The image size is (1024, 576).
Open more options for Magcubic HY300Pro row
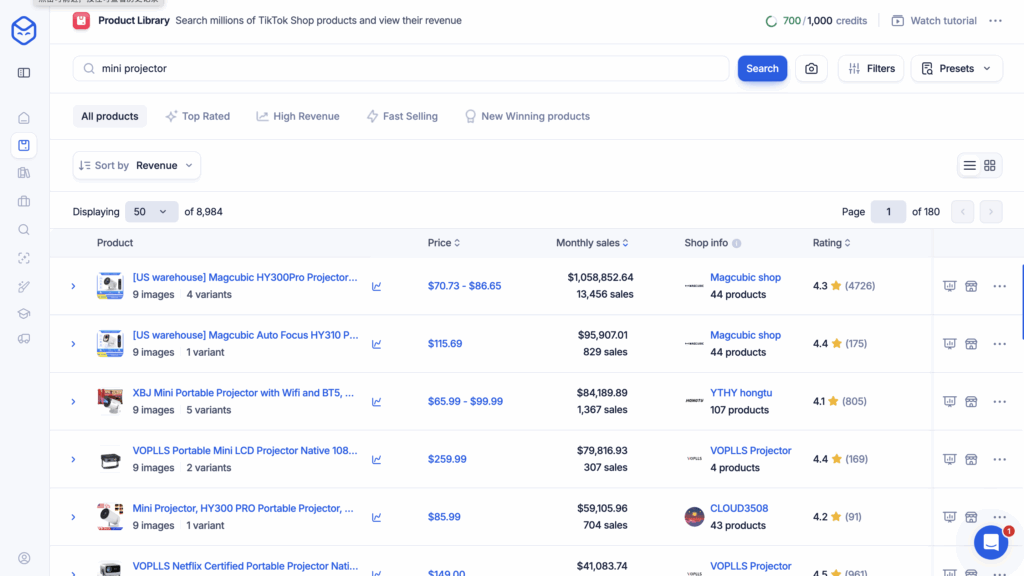point(999,286)
